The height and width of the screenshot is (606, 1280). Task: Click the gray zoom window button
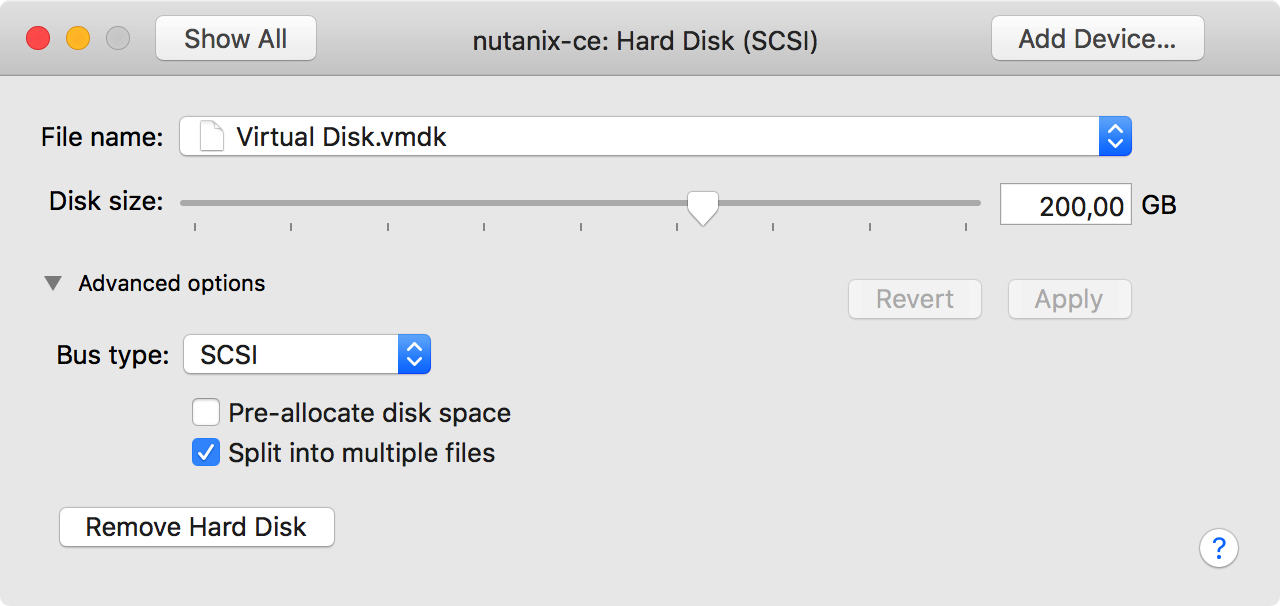118,39
